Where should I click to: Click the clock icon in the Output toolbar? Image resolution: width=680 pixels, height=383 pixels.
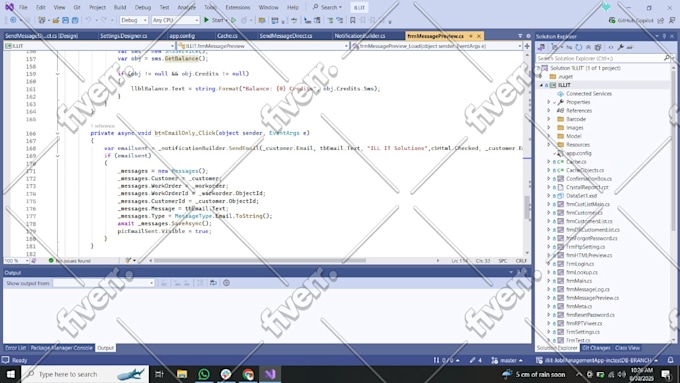pyautogui.click(x=226, y=283)
